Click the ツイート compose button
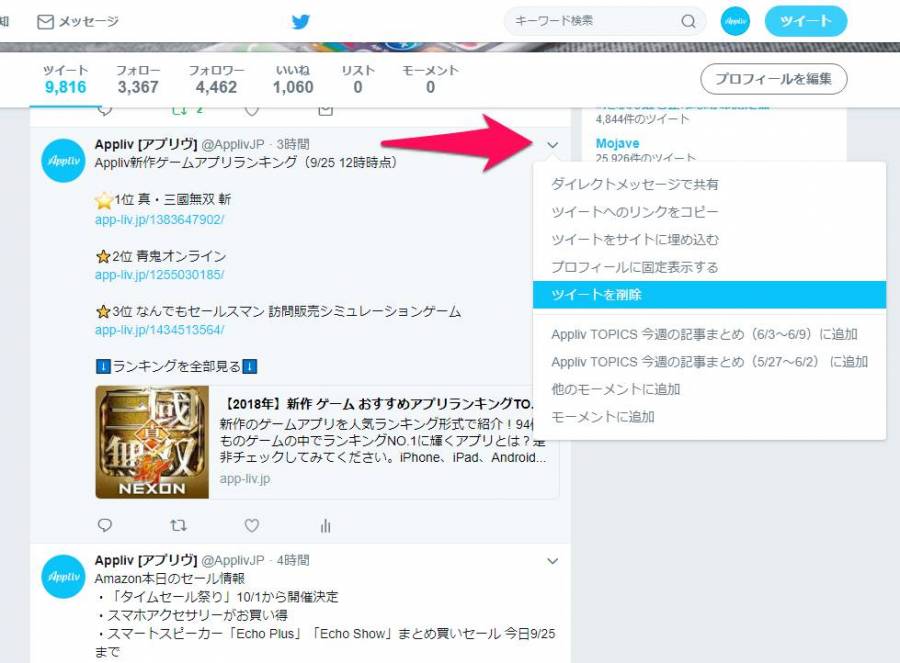The width and height of the screenshot is (900, 663). pyautogui.click(x=806, y=21)
